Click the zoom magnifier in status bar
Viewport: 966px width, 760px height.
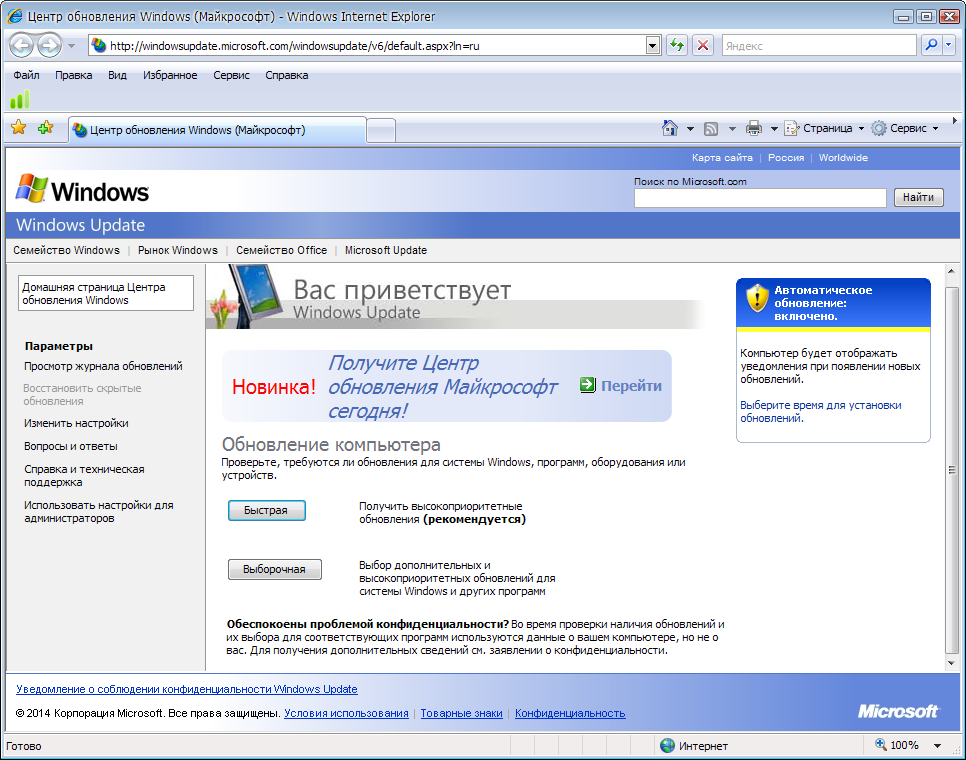(x=880, y=744)
